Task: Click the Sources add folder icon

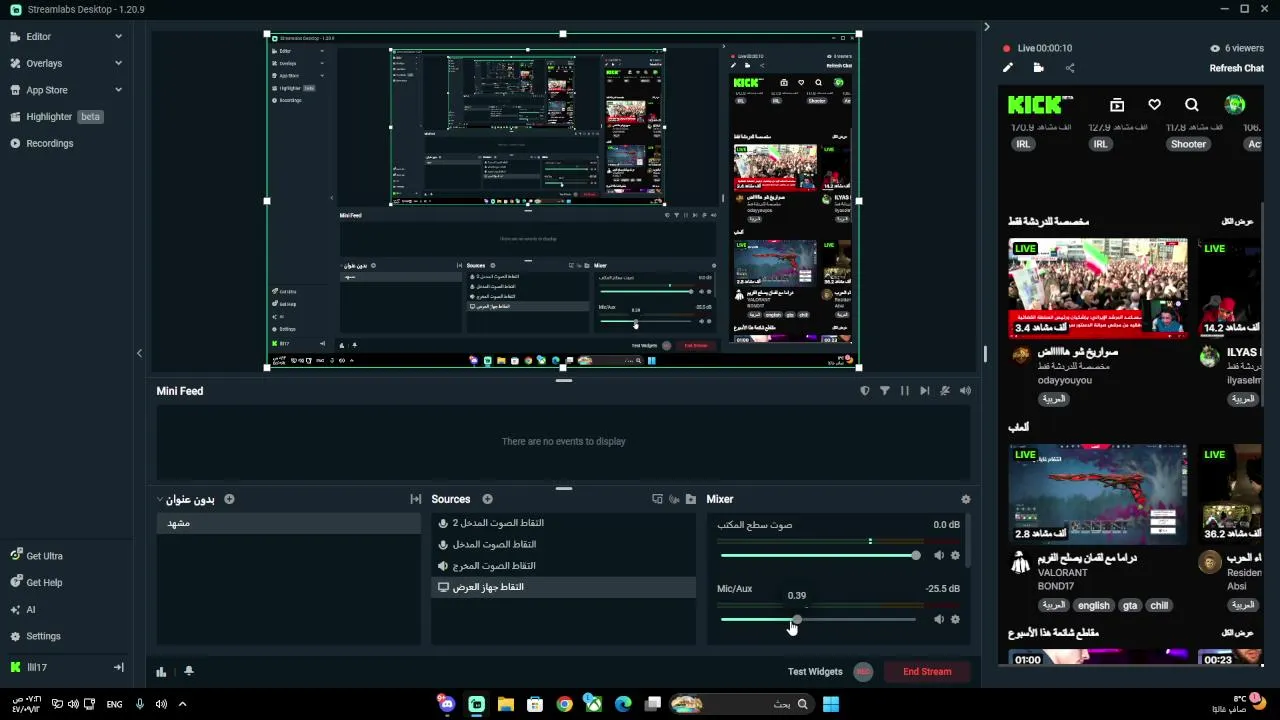Action: click(x=691, y=499)
